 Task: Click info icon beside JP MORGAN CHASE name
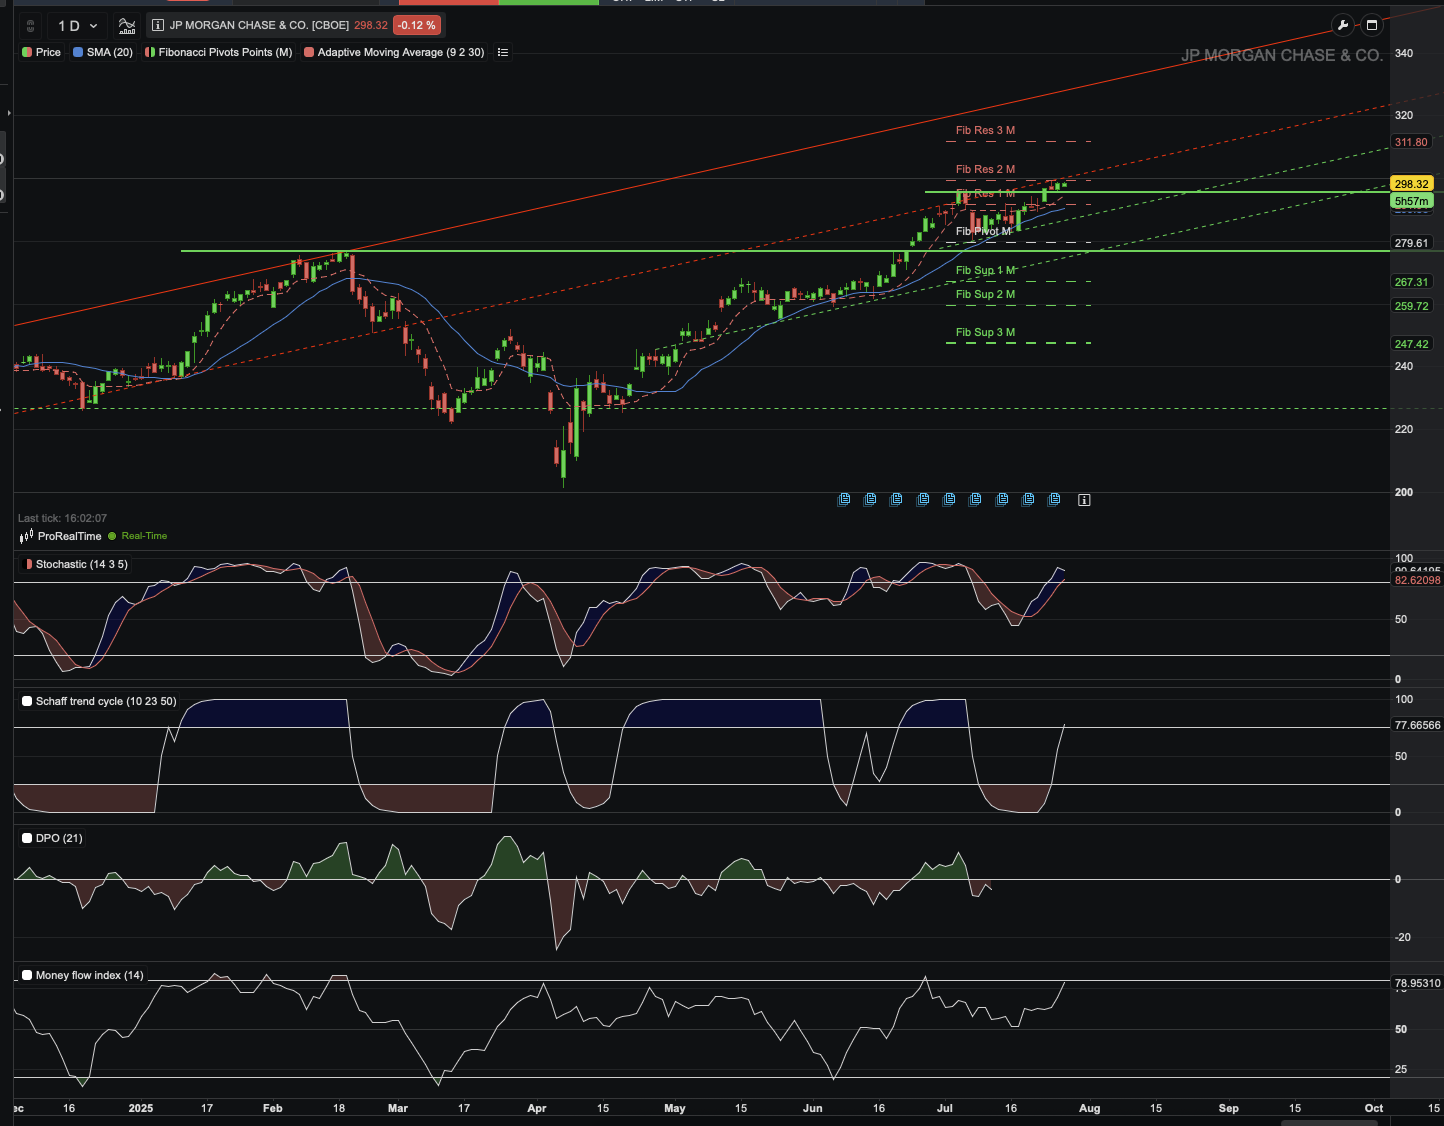158,25
